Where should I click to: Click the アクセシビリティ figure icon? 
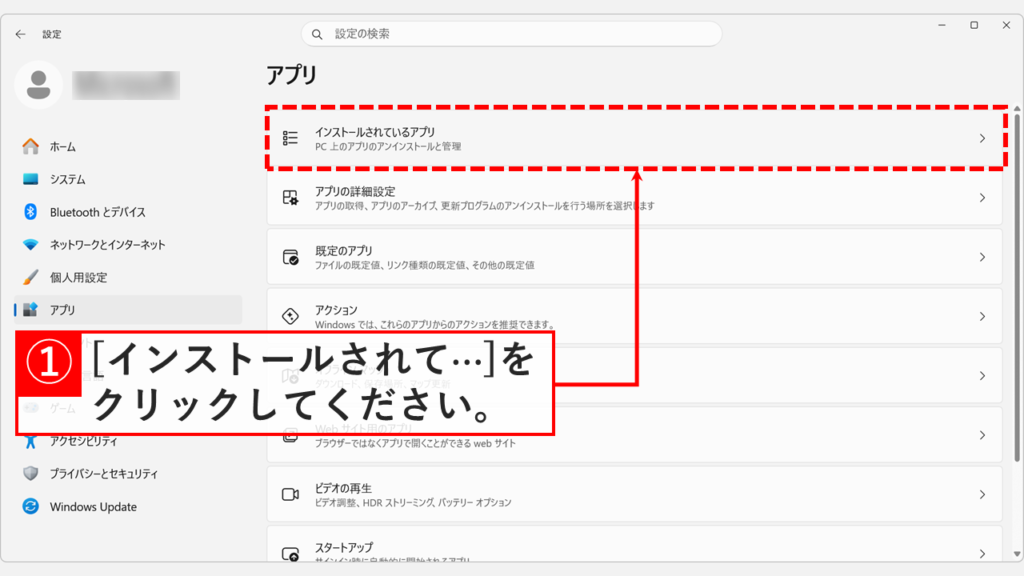coord(31,441)
